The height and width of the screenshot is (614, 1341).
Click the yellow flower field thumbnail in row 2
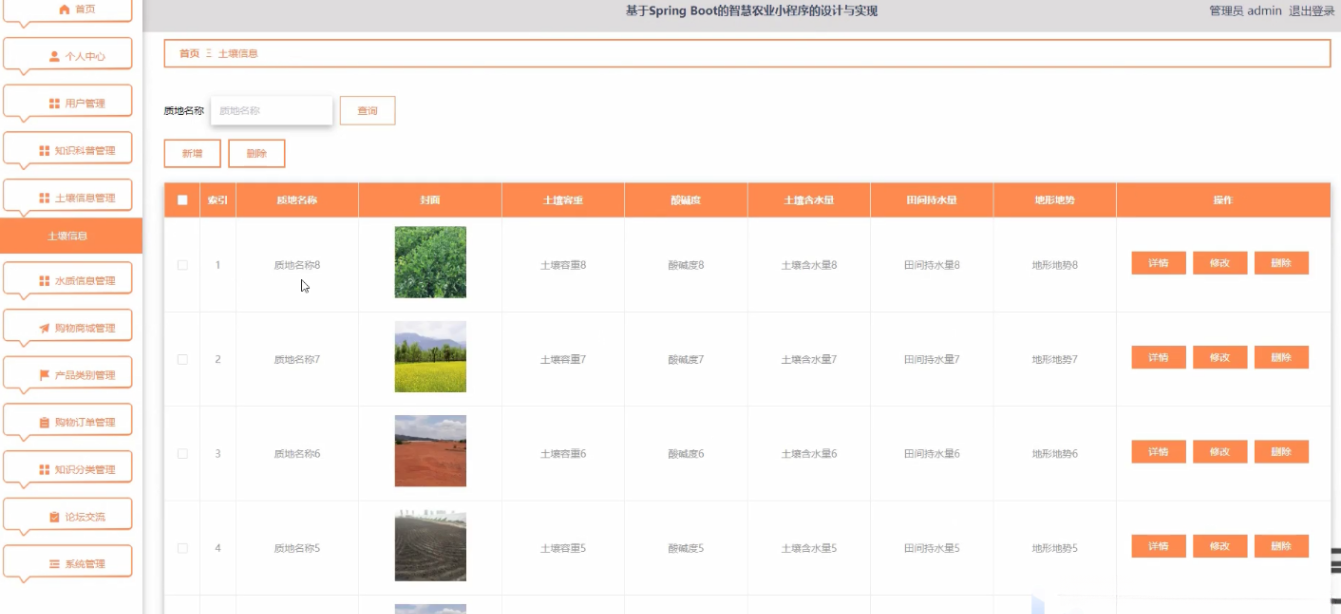[430, 357]
